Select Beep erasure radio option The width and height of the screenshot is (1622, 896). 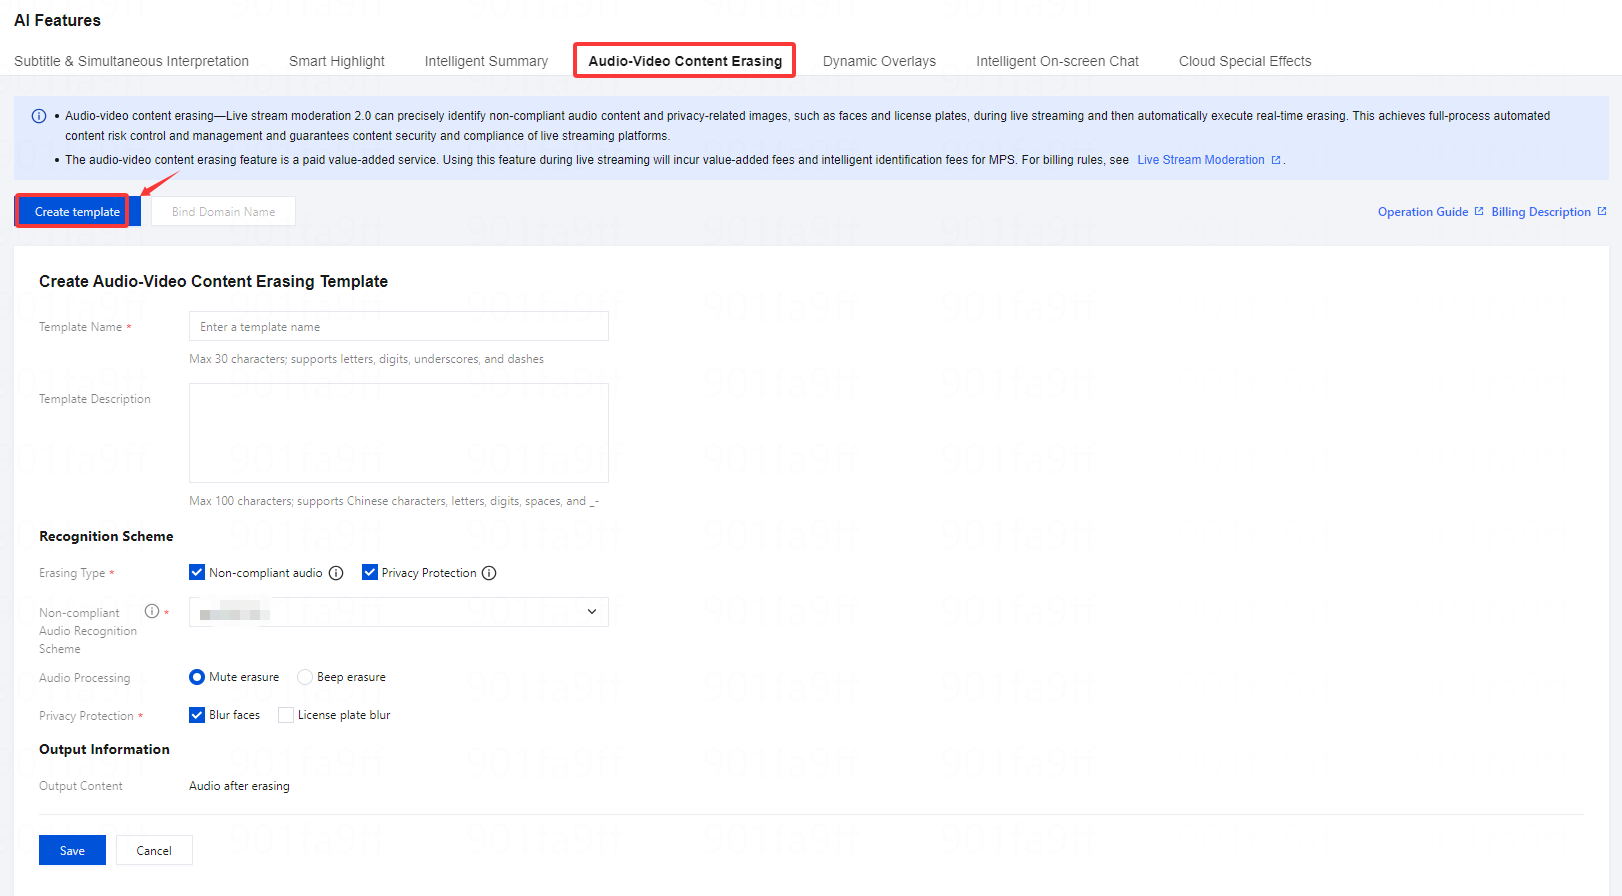coord(305,677)
